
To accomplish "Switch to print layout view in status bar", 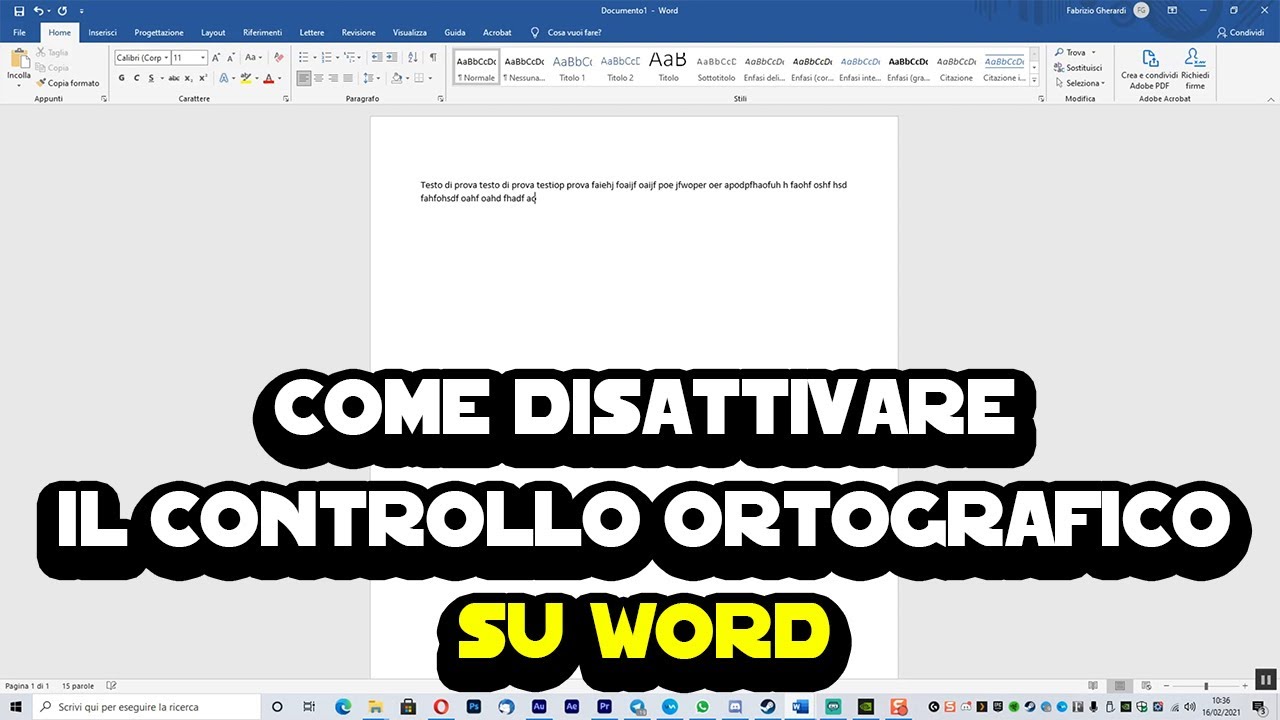I will (x=1121, y=686).
